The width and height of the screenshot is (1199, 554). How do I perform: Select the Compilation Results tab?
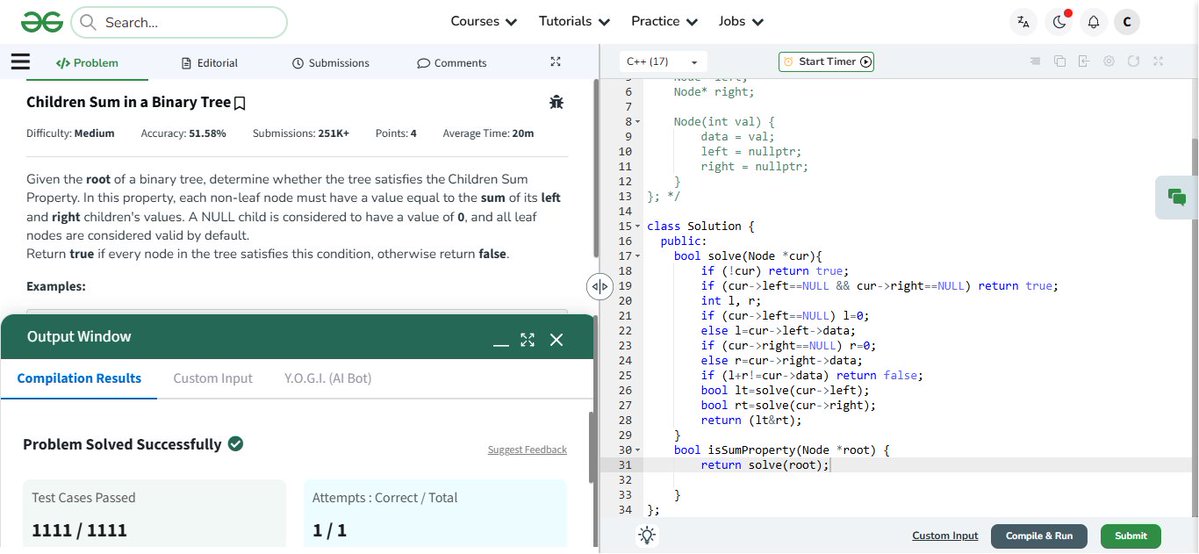[x=79, y=378]
